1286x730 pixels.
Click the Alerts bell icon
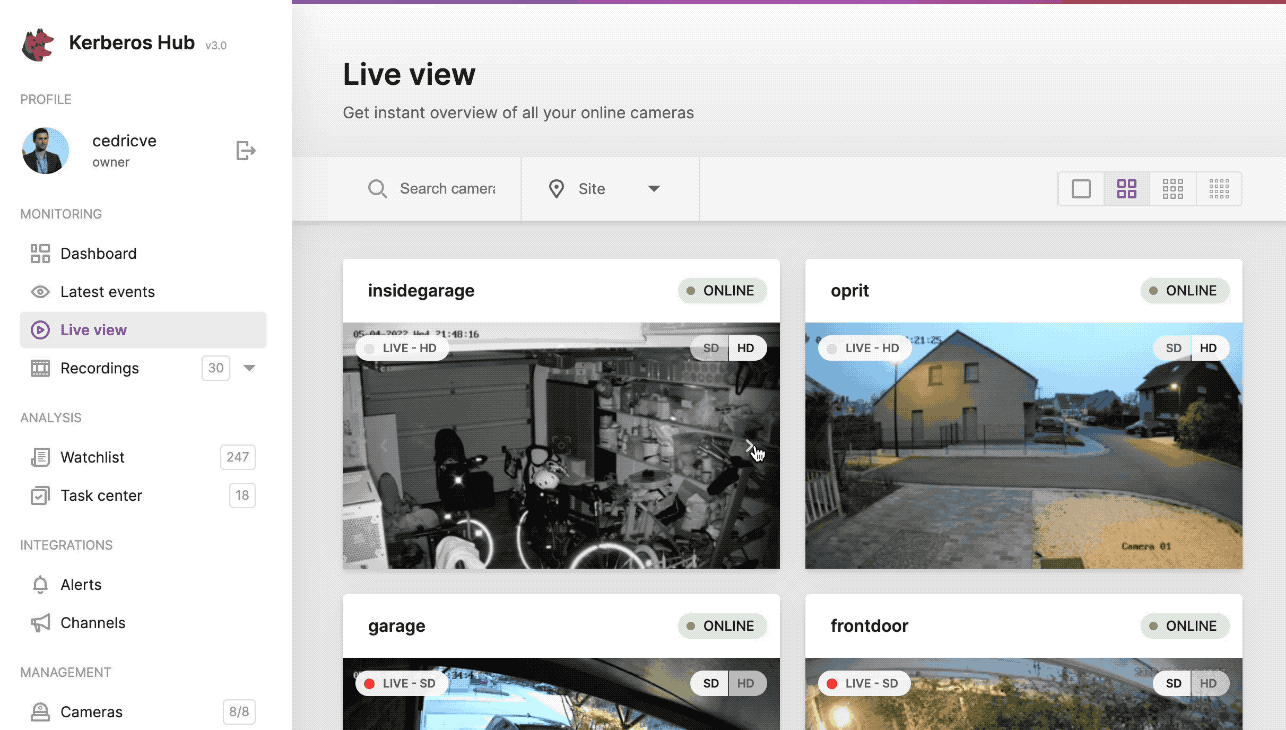click(40, 584)
